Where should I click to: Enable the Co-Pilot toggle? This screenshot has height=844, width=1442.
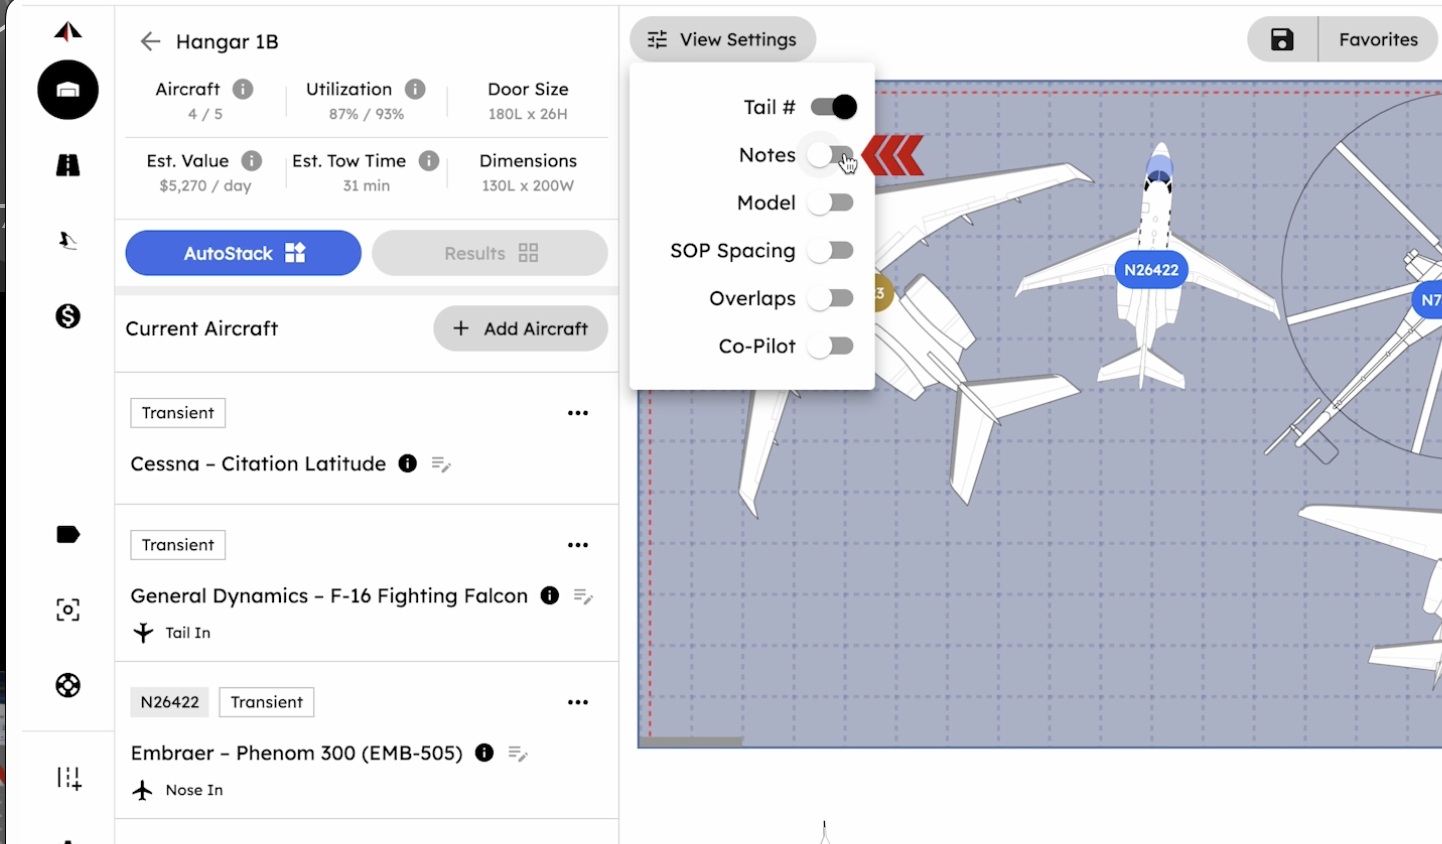pos(831,346)
